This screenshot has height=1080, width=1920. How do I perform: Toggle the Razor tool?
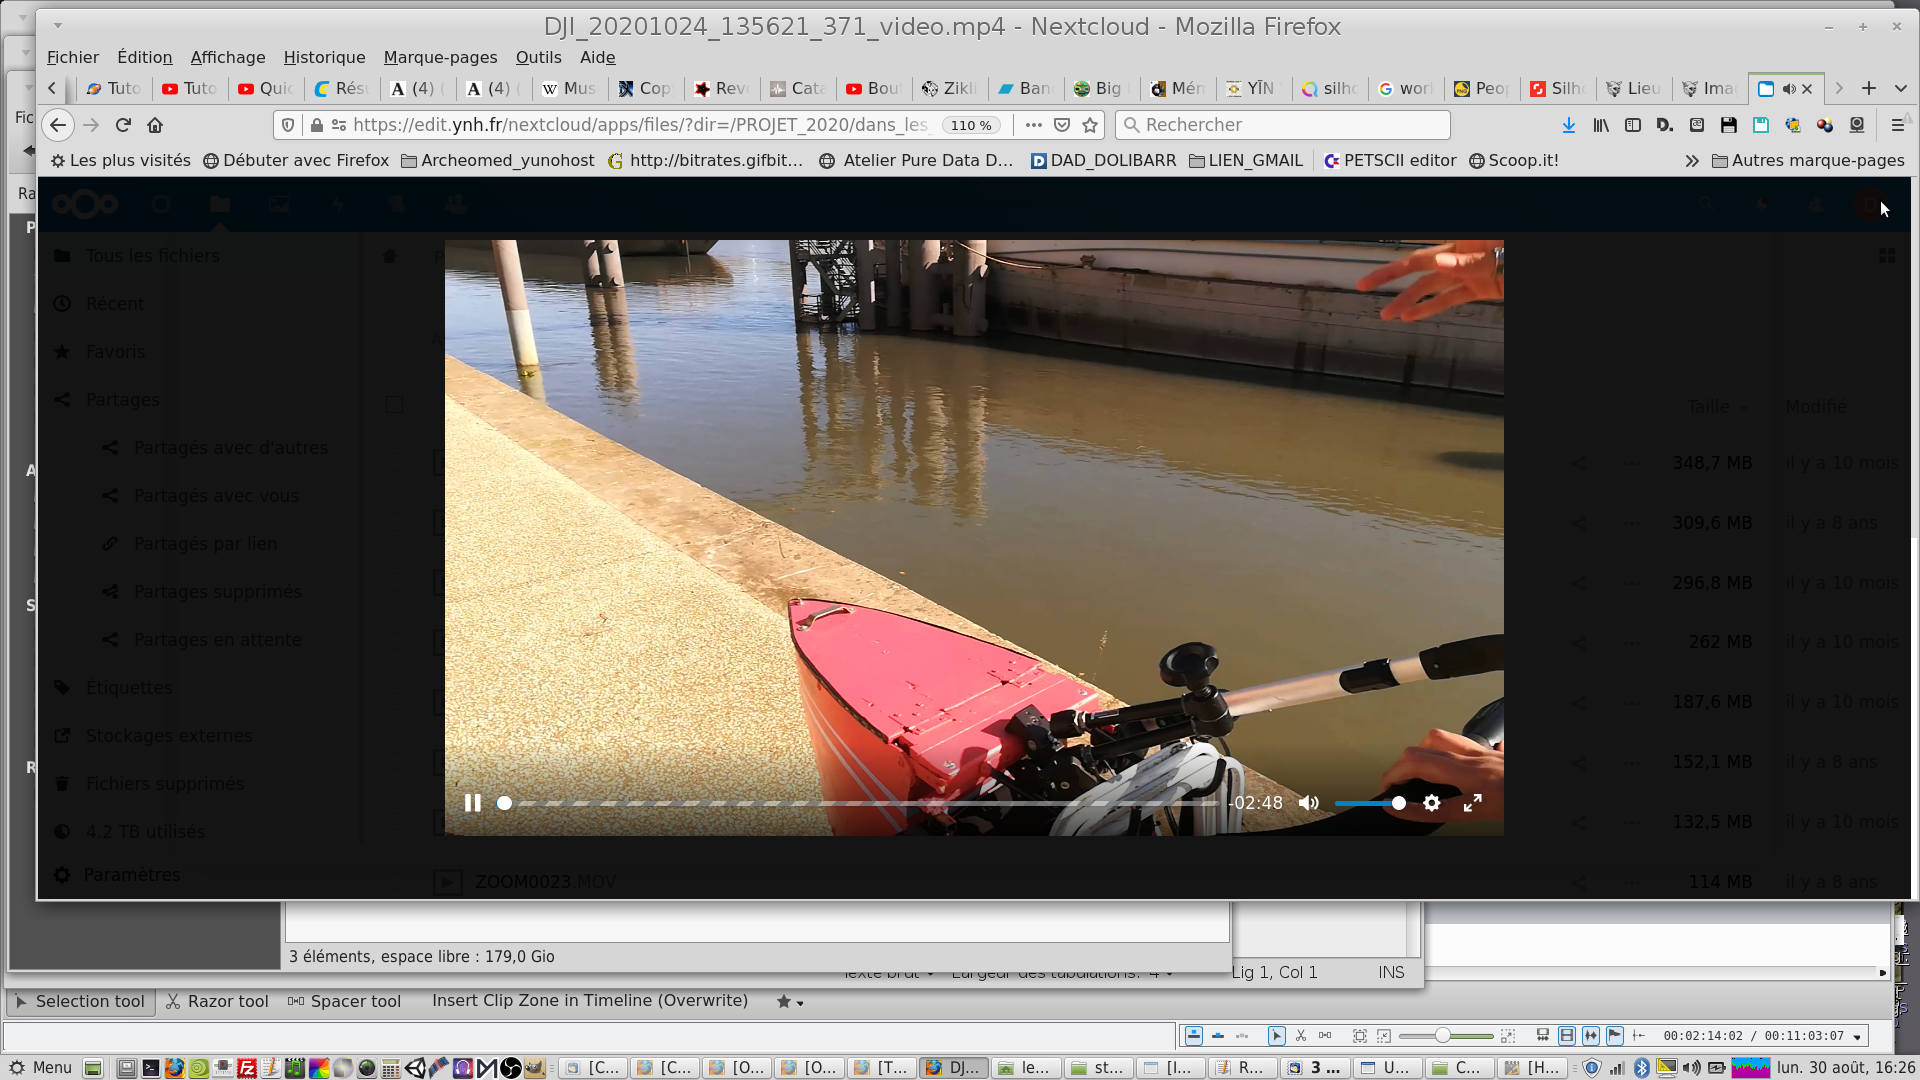point(217,1001)
